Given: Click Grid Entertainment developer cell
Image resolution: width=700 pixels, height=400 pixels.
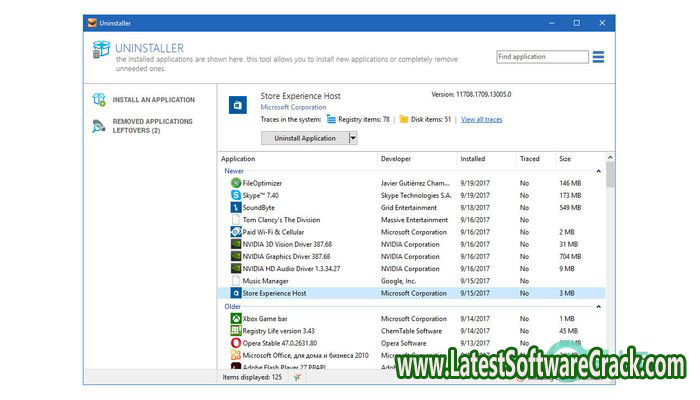Looking at the screenshot, I should 409,208.
